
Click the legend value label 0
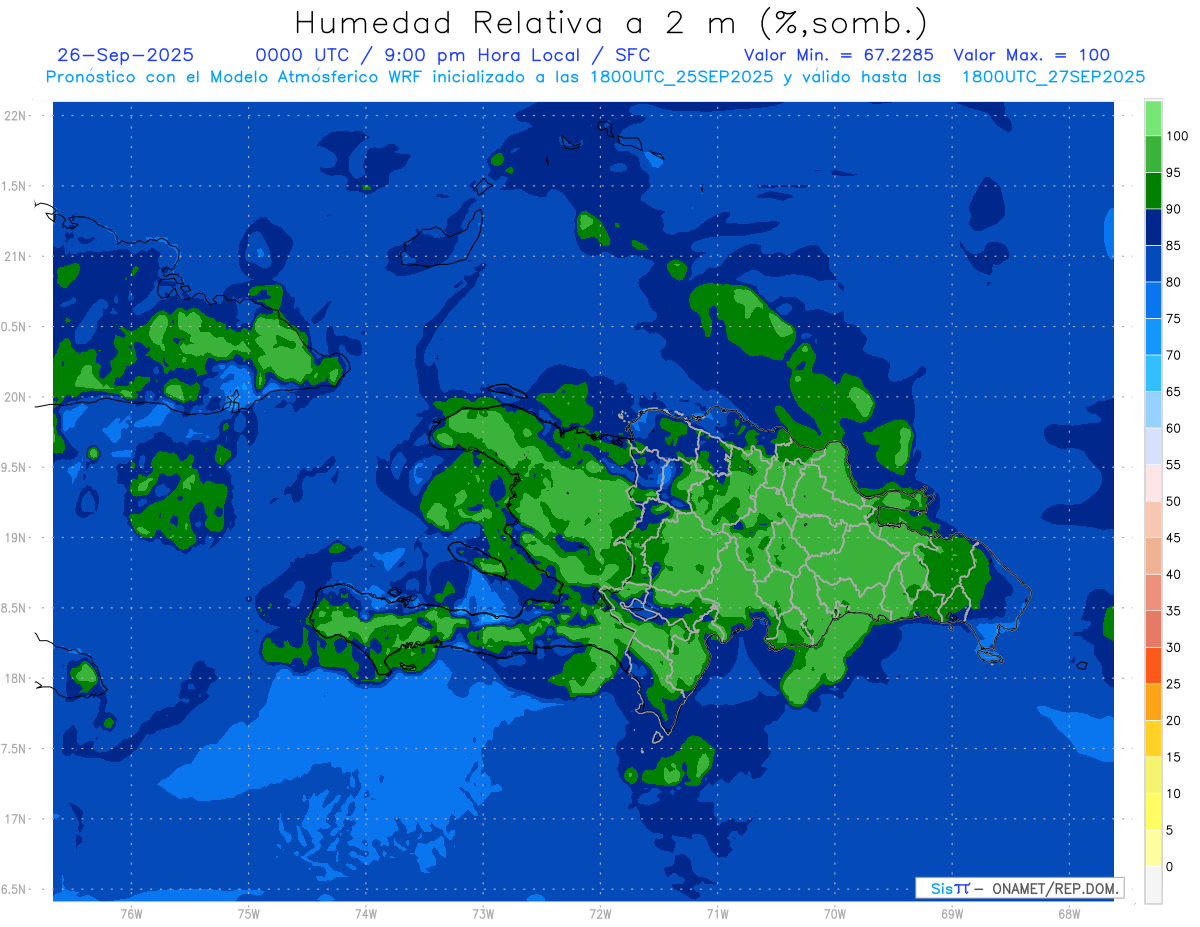1170,866
